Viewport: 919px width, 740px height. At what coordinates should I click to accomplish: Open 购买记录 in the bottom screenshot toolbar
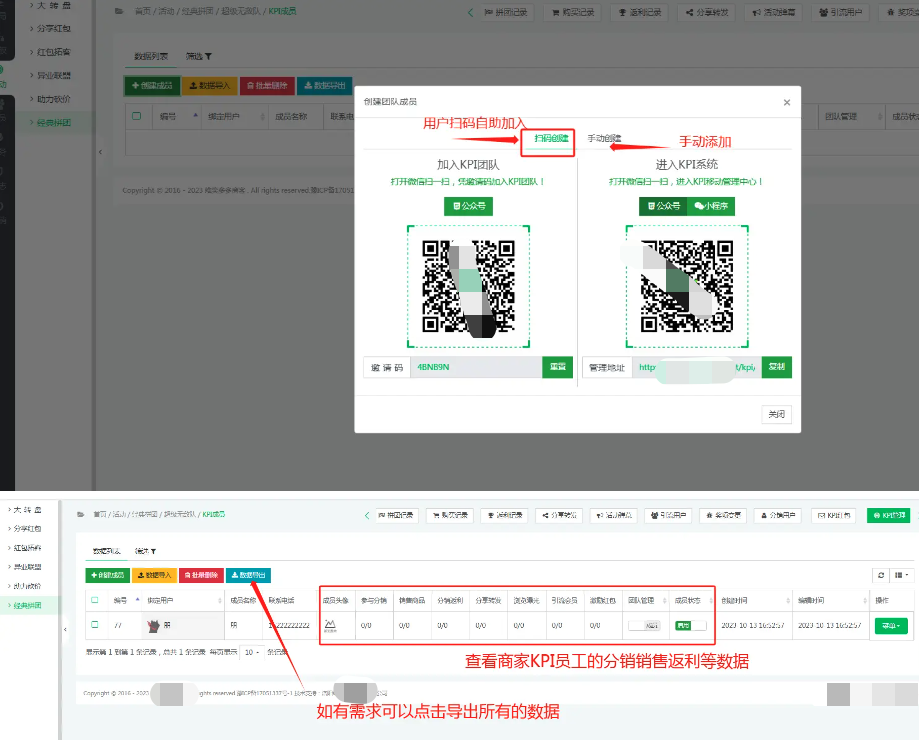451,516
